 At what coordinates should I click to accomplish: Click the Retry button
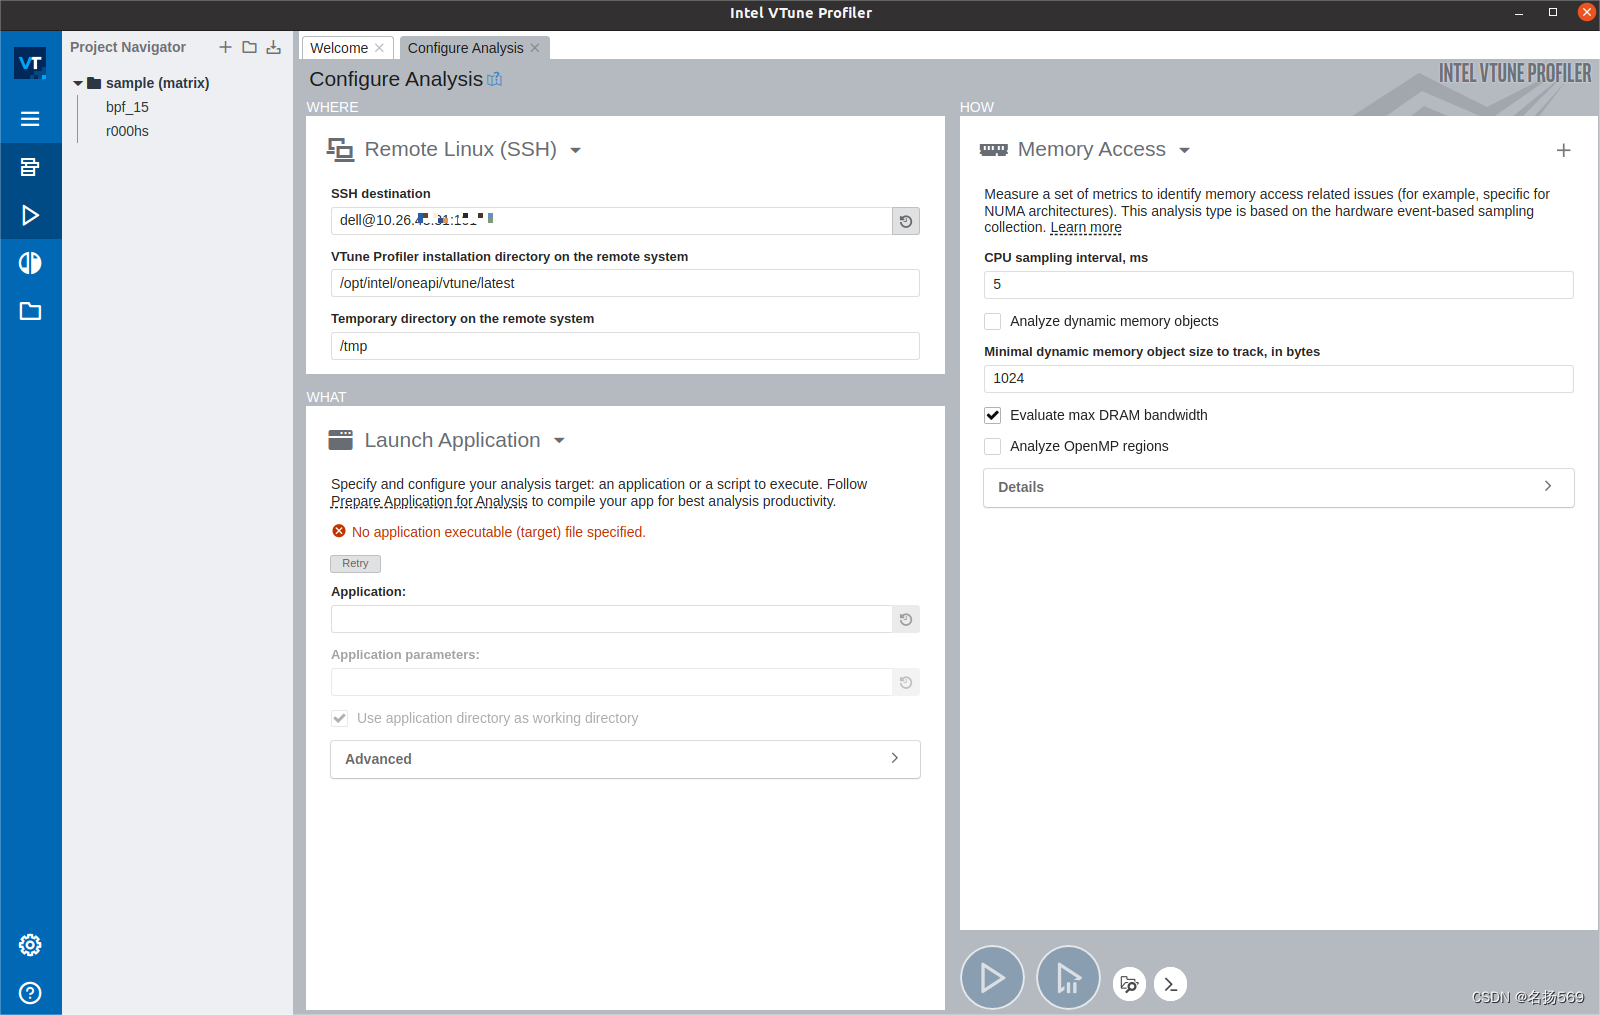pyautogui.click(x=355, y=564)
